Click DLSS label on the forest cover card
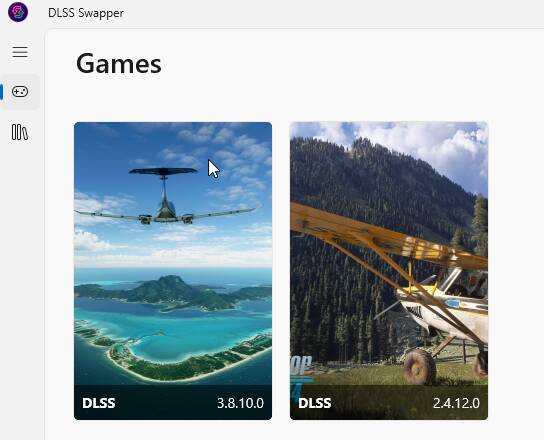Viewport: 544px width, 440px height. (x=315, y=403)
